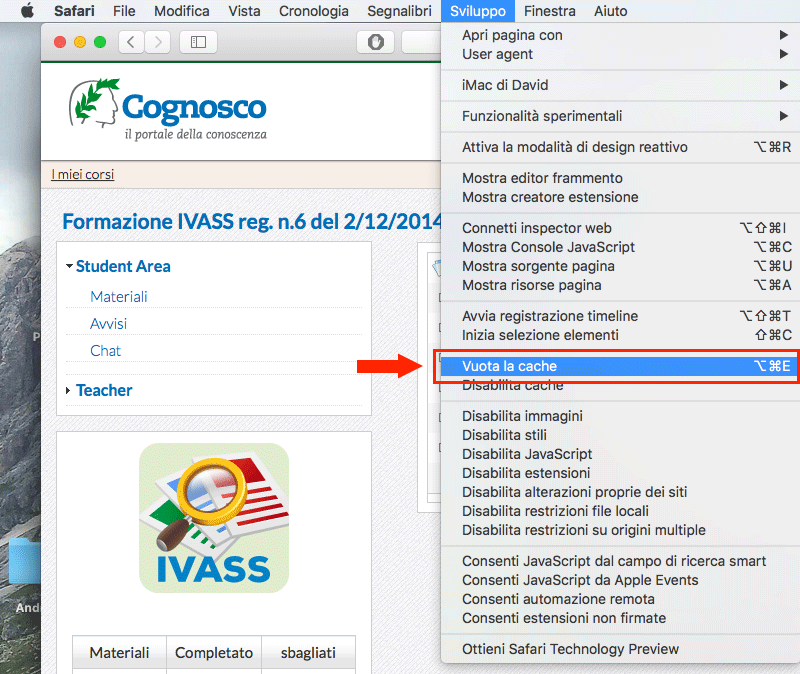Toggle Disabilita estensioni
The image size is (800, 674).
pyautogui.click(x=620, y=472)
